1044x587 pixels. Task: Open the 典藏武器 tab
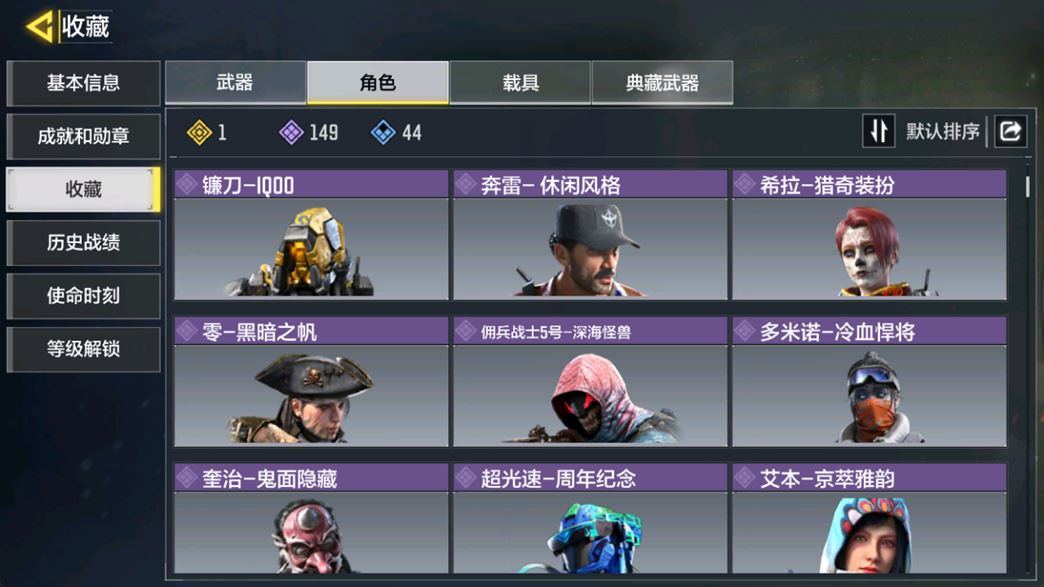(x=662, y=83)
